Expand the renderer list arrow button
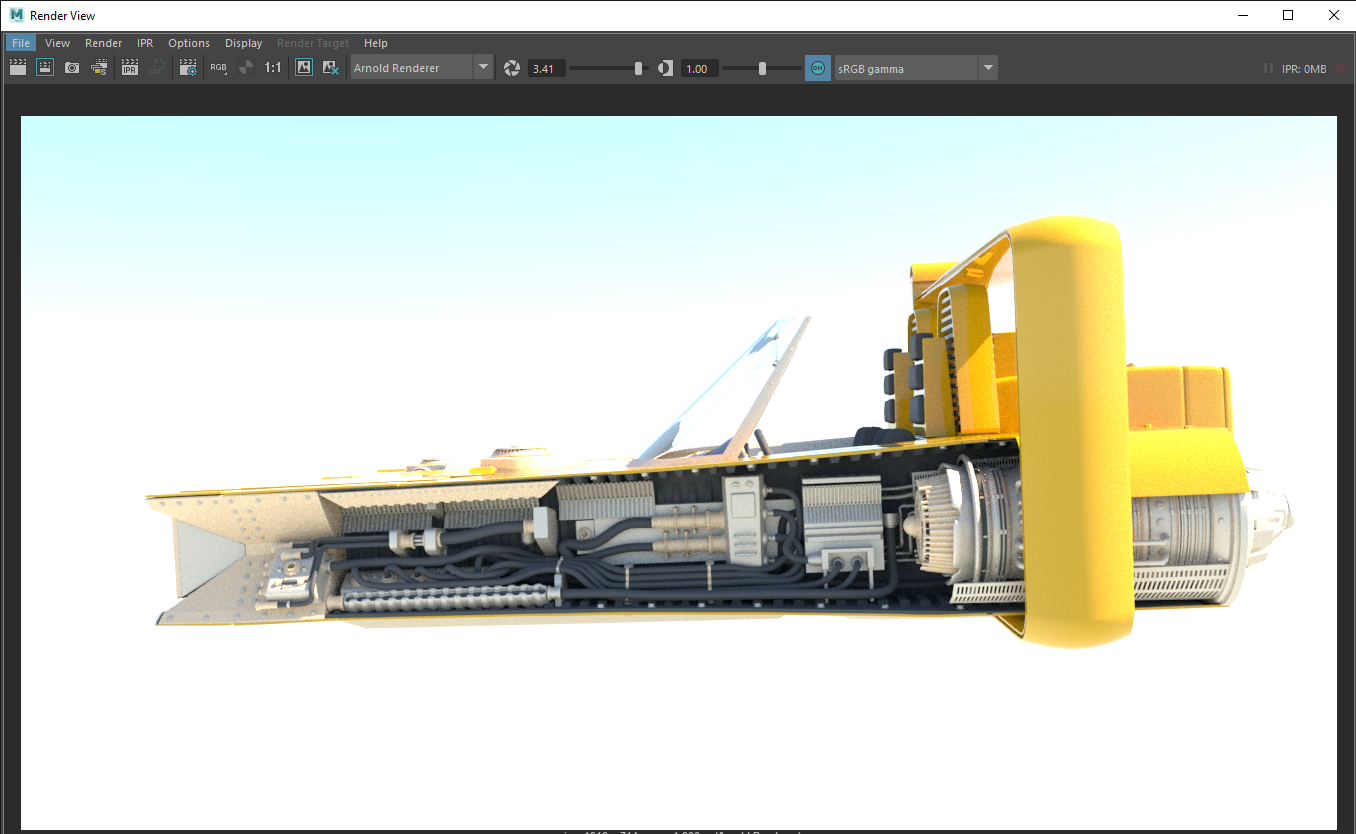1356x834 pixels. pos(484,68)
